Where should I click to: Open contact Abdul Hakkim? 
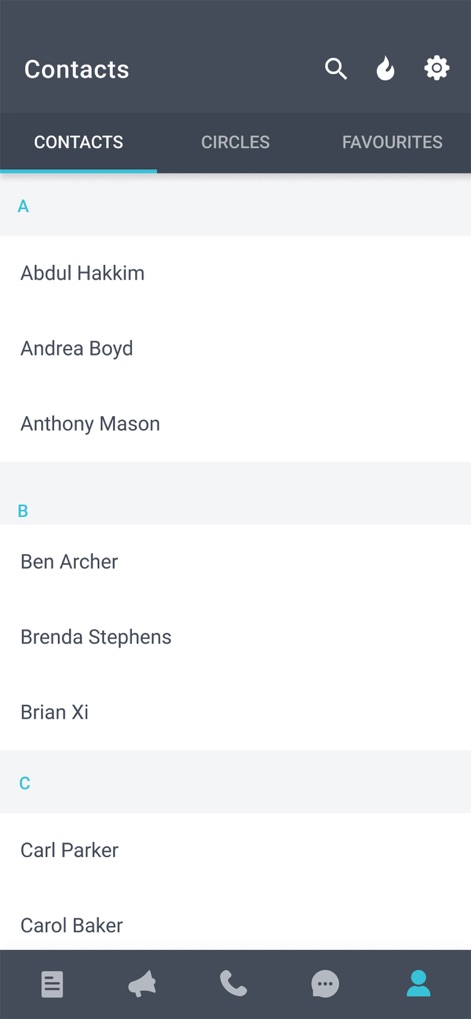tap(235, 273)
